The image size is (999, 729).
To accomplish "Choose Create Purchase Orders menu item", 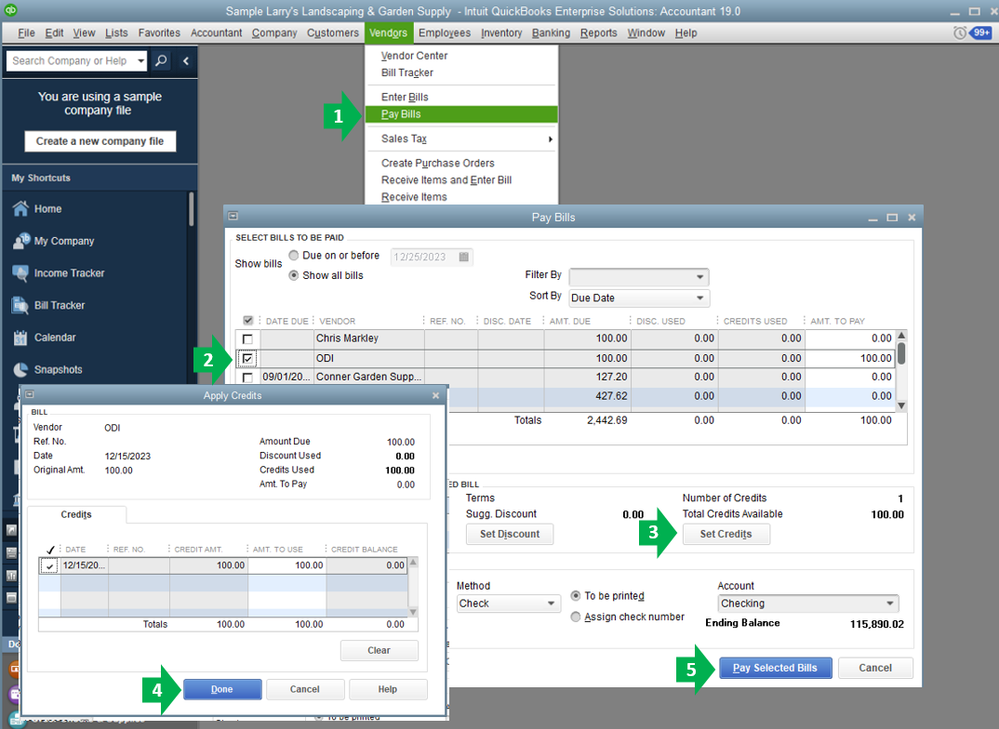I will [x=438, y=163].
